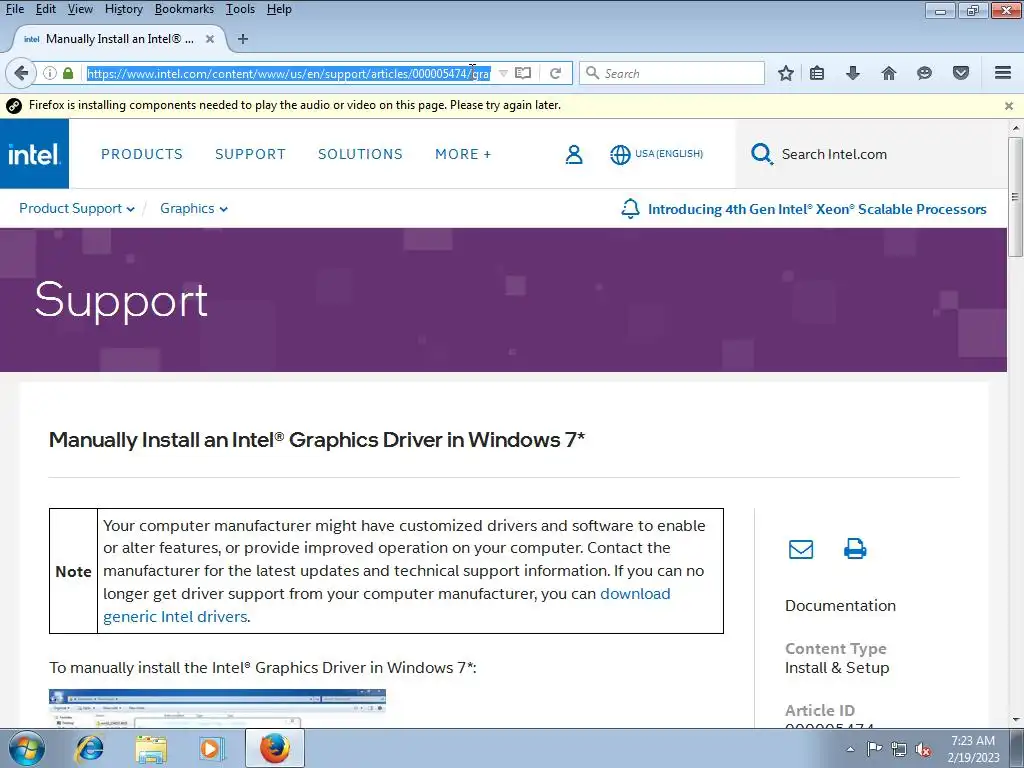Open Intel user account sign-in icon
The image size is (1024, 768).
(574, 154)
